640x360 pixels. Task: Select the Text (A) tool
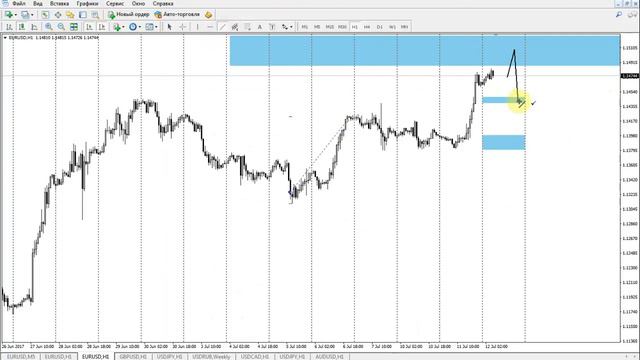260,27
